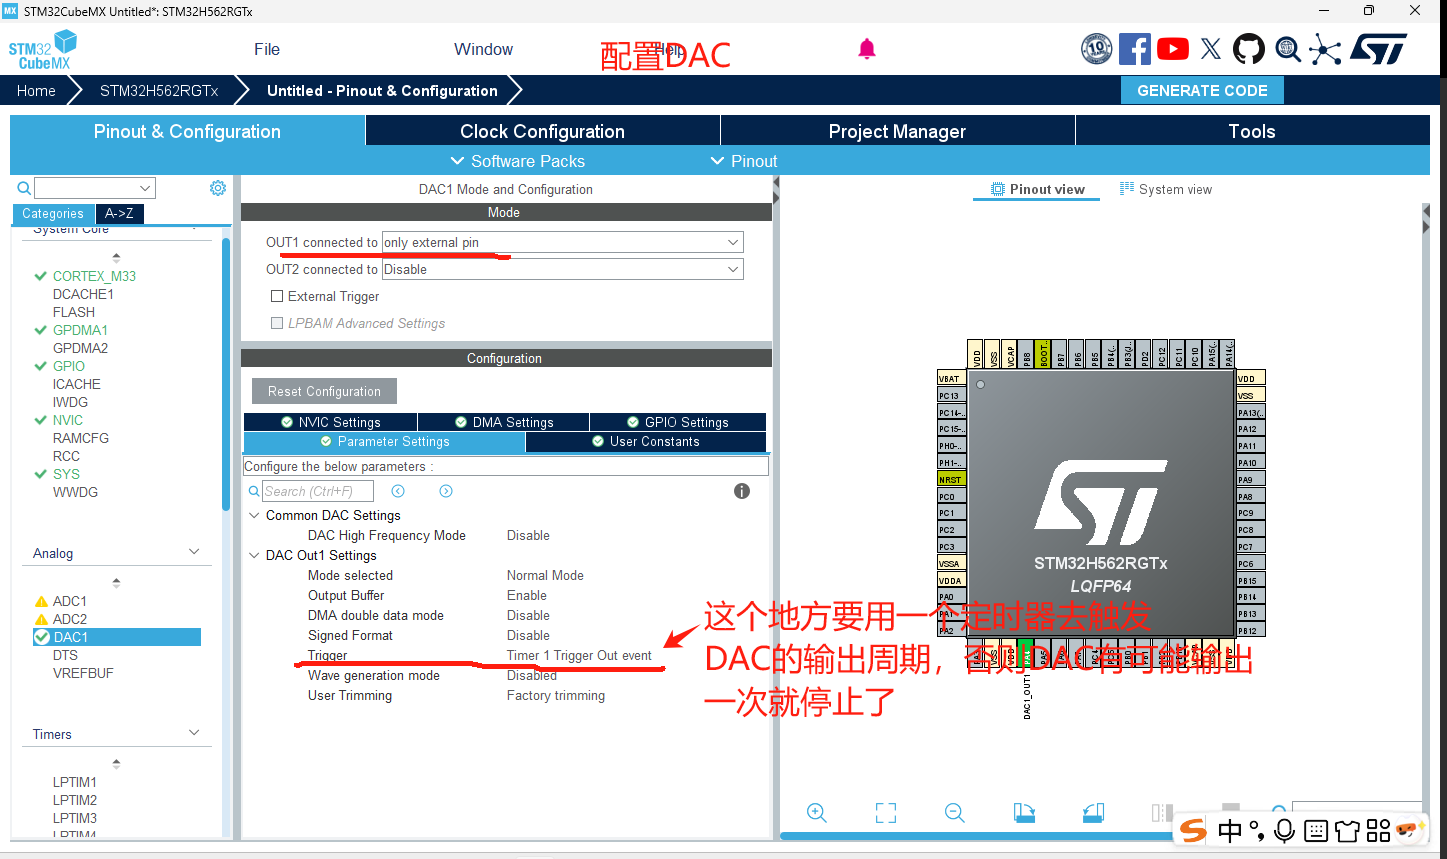Switch to Clock Configuration tab

542,131
